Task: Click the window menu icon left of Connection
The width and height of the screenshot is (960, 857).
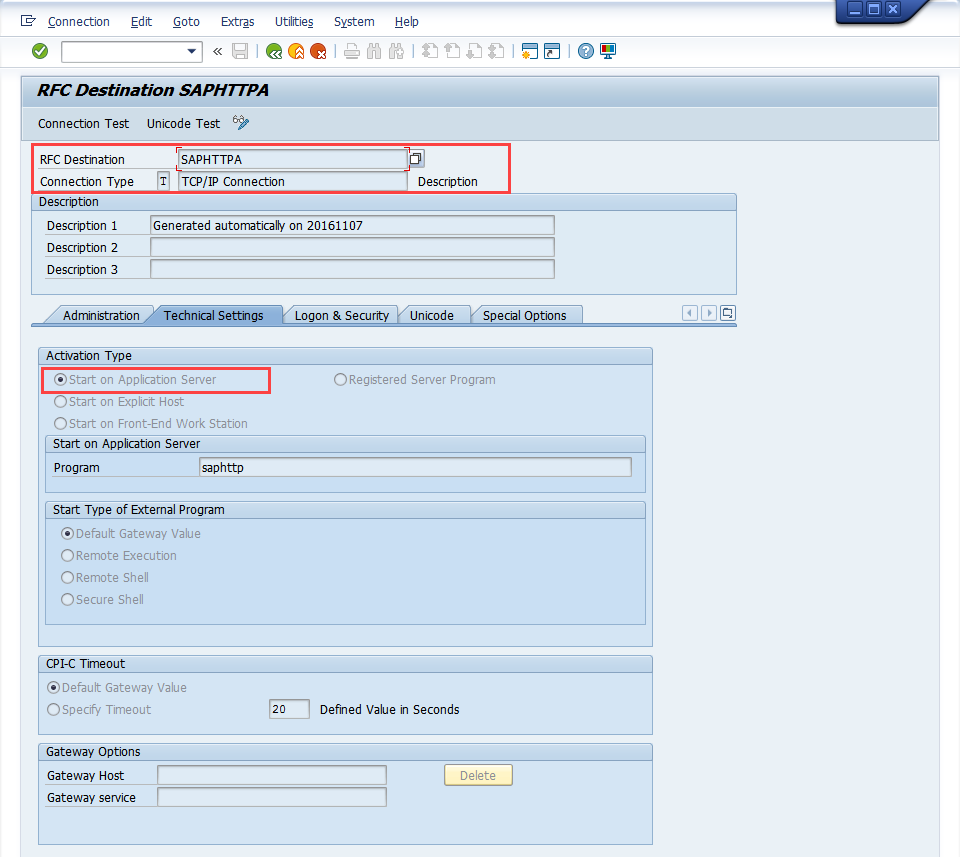Action: pyautogui.click(x=28, y=21)
